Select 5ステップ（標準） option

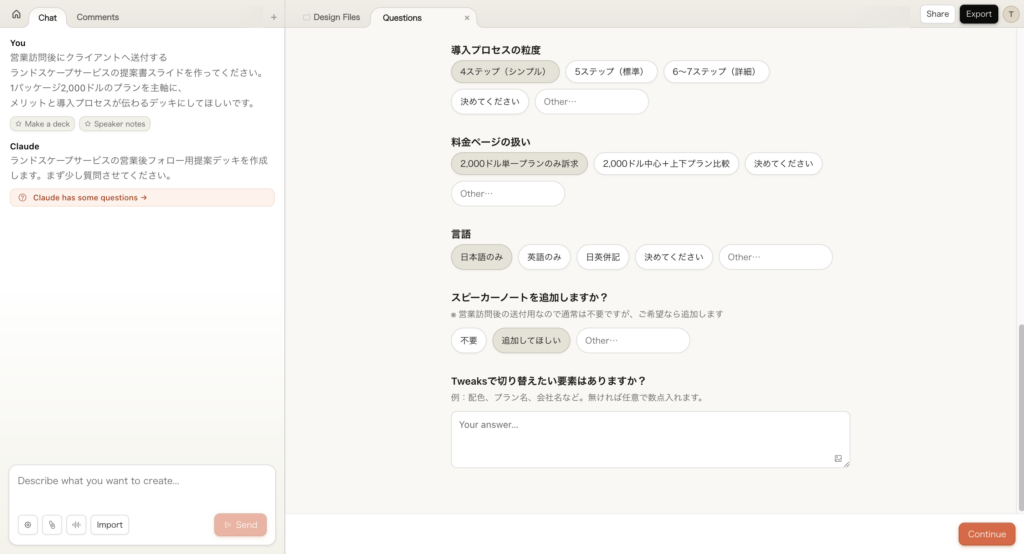[x=610, y=72]
